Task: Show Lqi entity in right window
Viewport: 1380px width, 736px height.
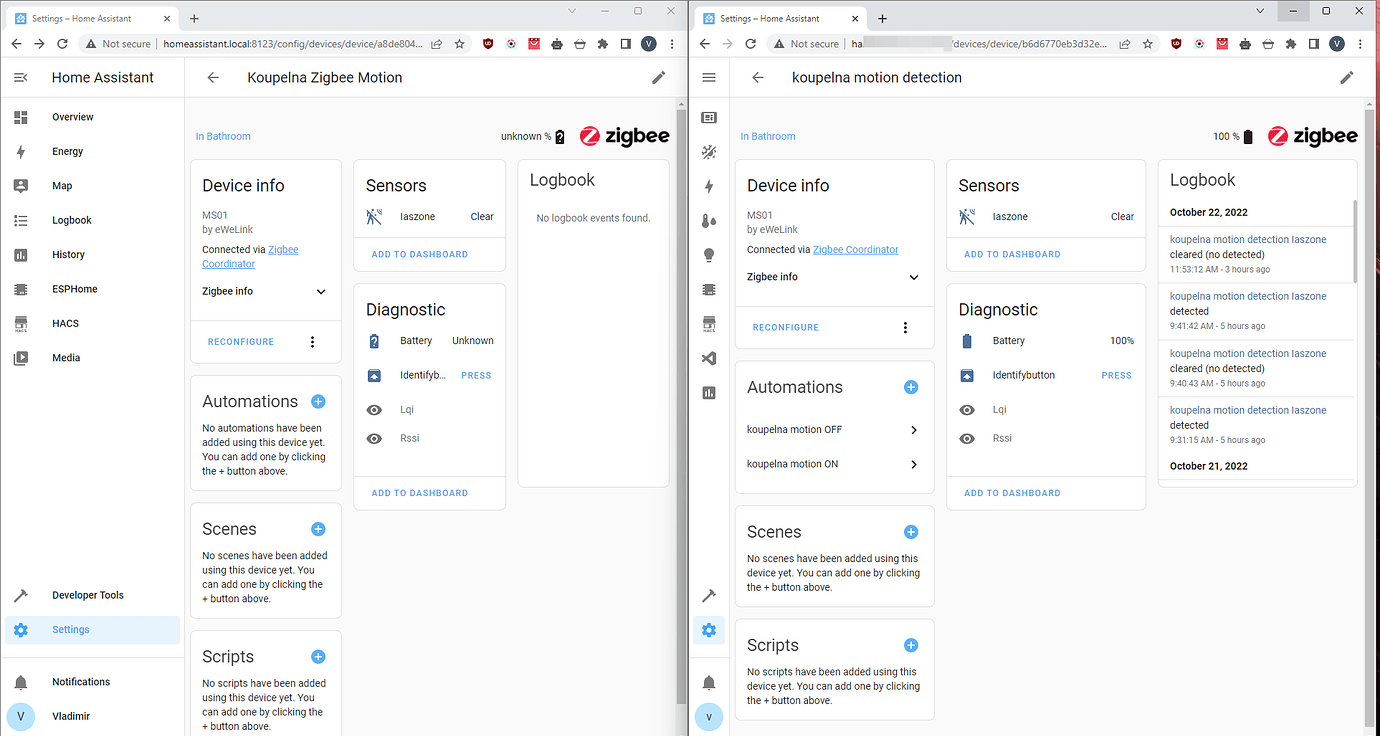Action: point(1045,410)
